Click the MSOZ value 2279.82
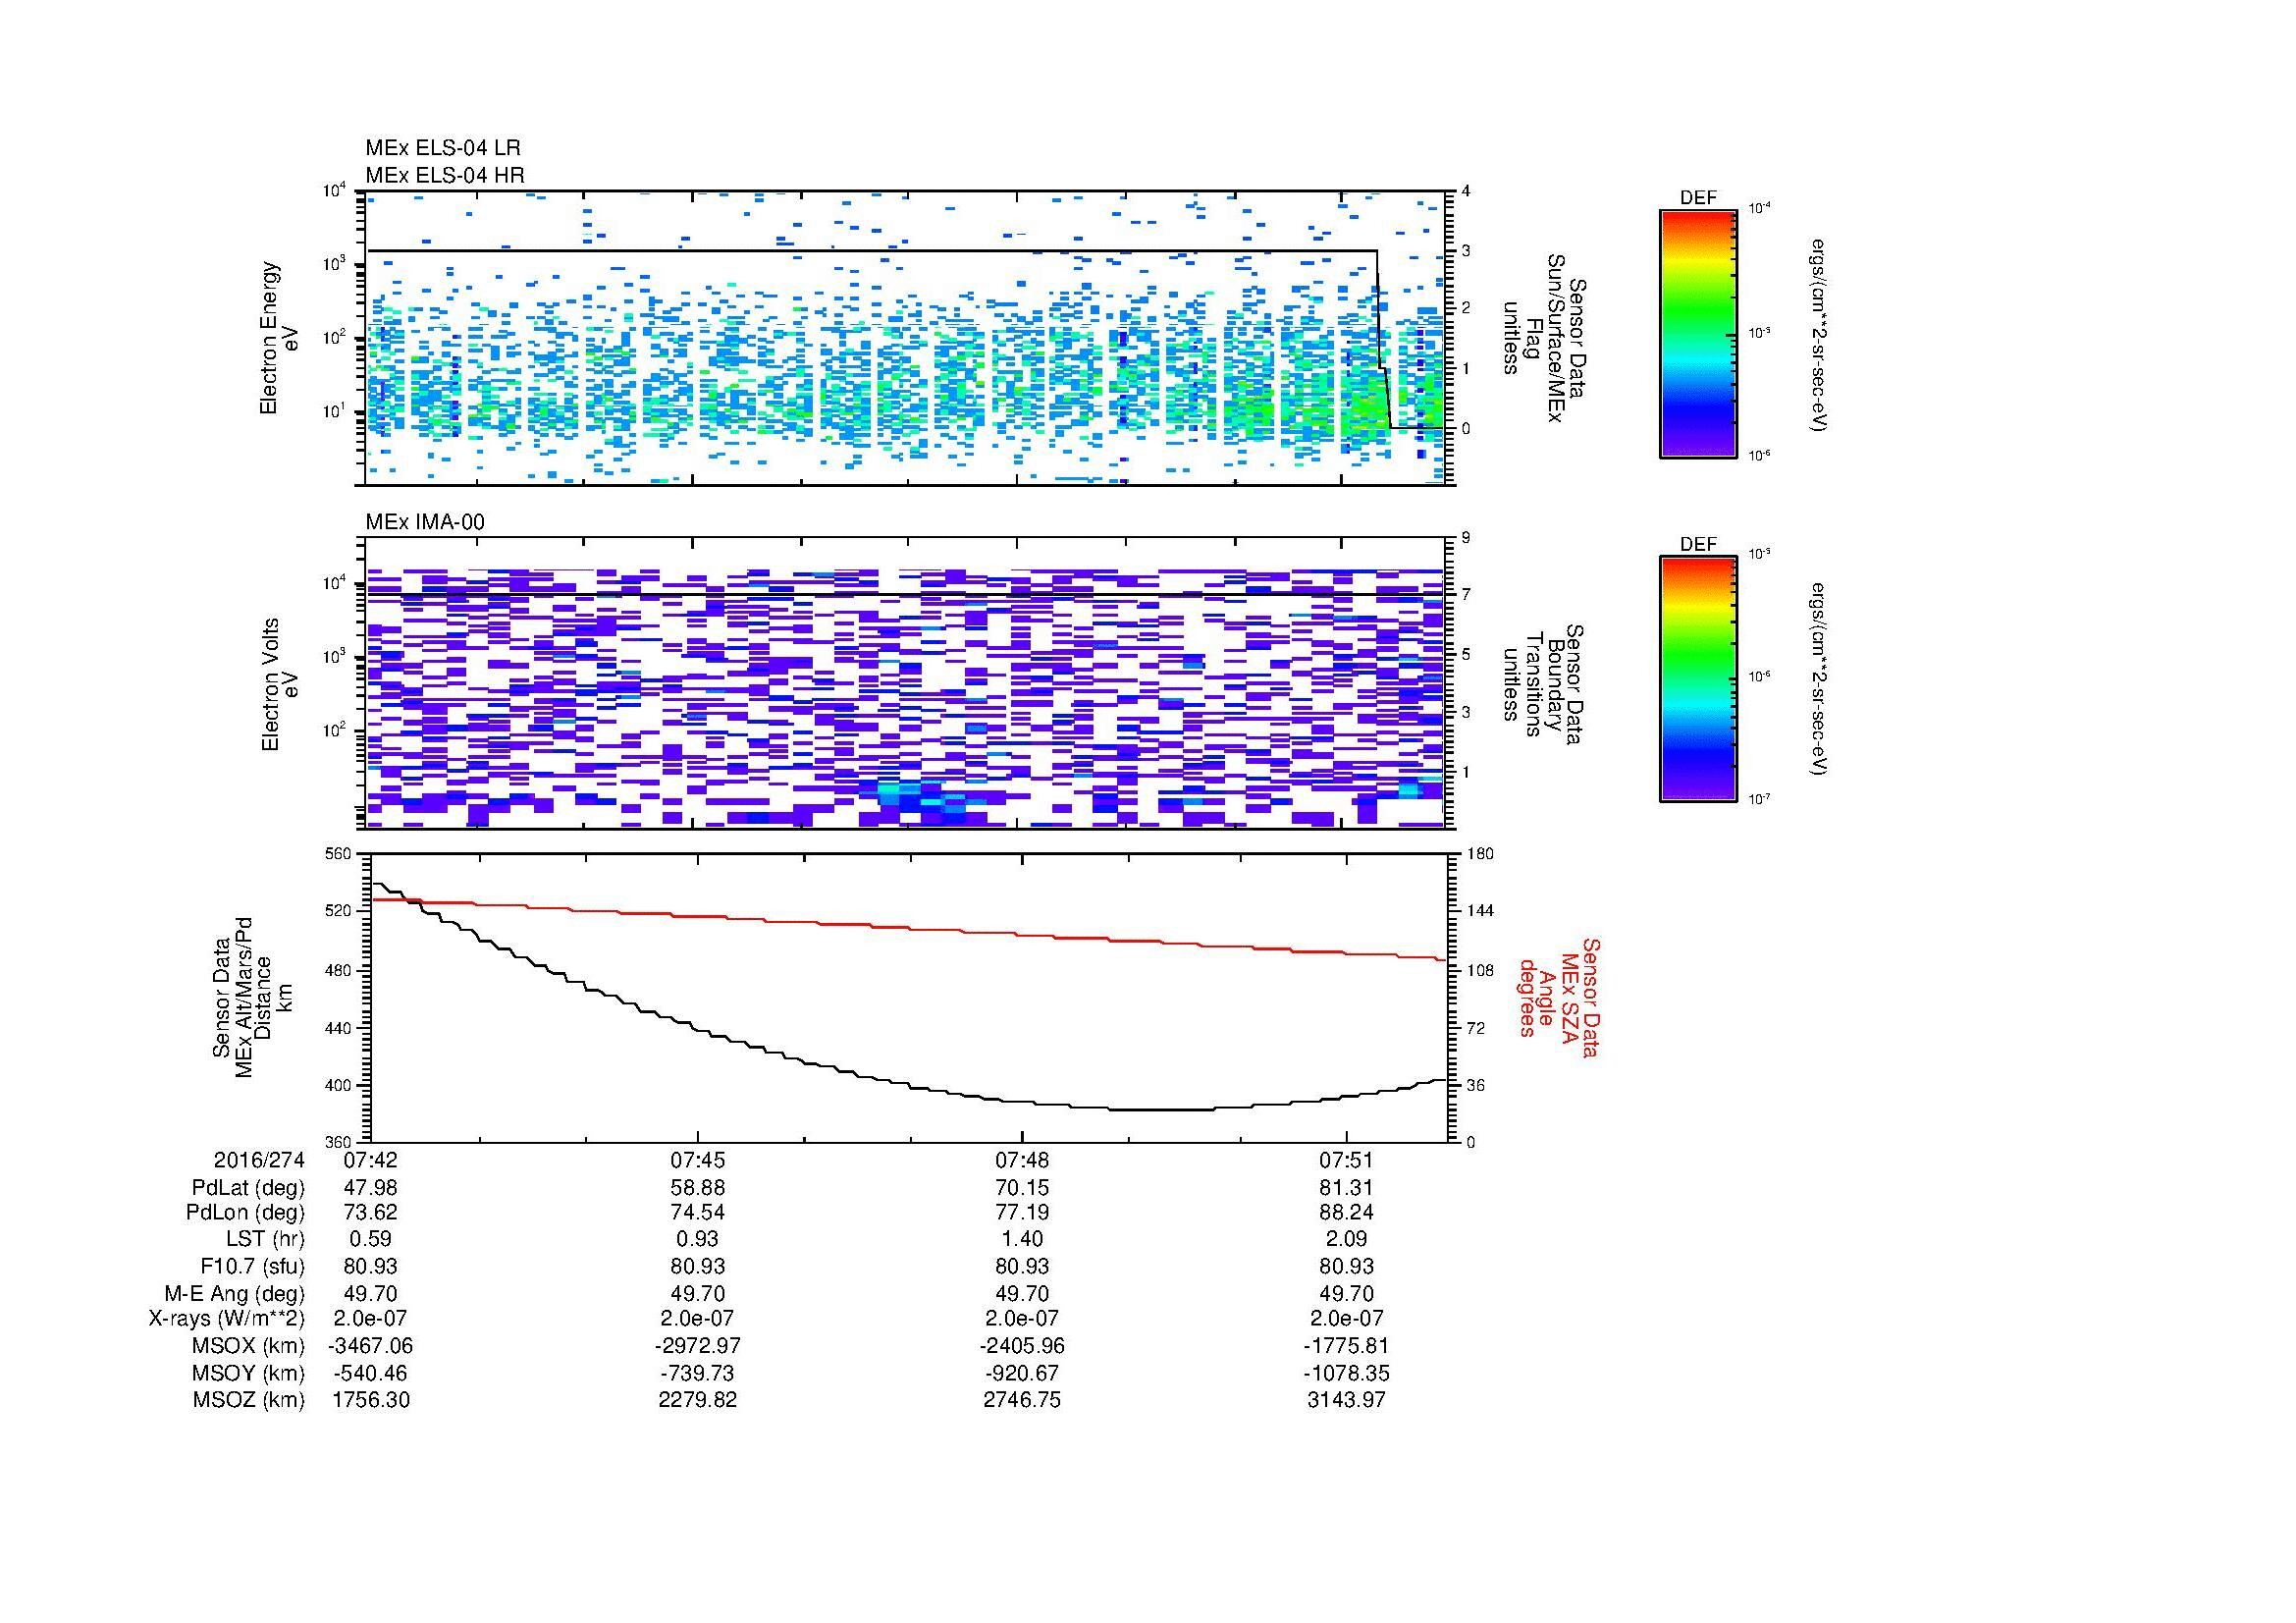Image resolution: width=2296 pixels, height=1623 pixels. [x=697, y=1400]
